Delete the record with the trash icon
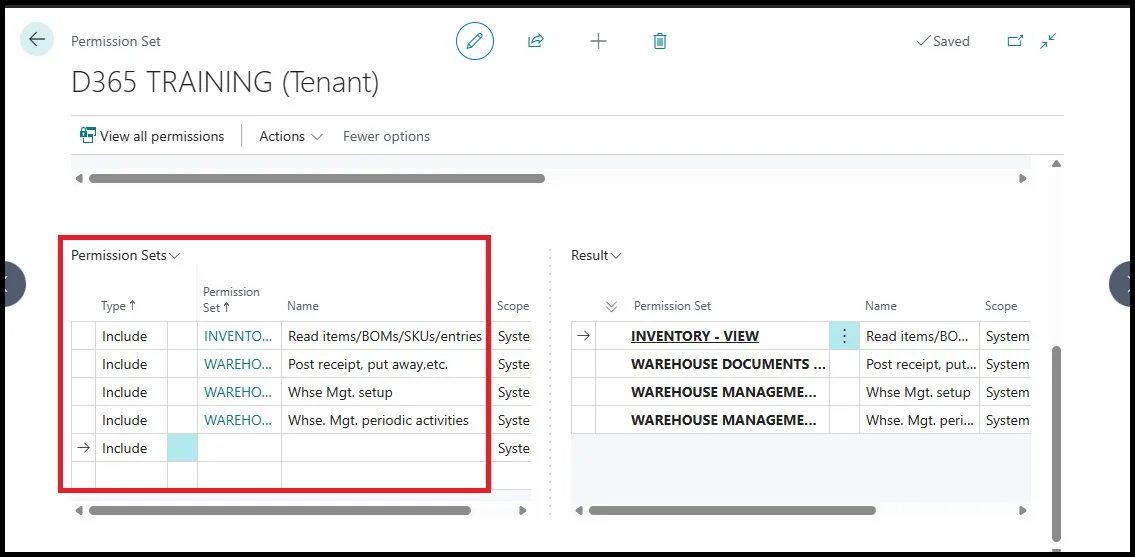 tap(659, 41)
